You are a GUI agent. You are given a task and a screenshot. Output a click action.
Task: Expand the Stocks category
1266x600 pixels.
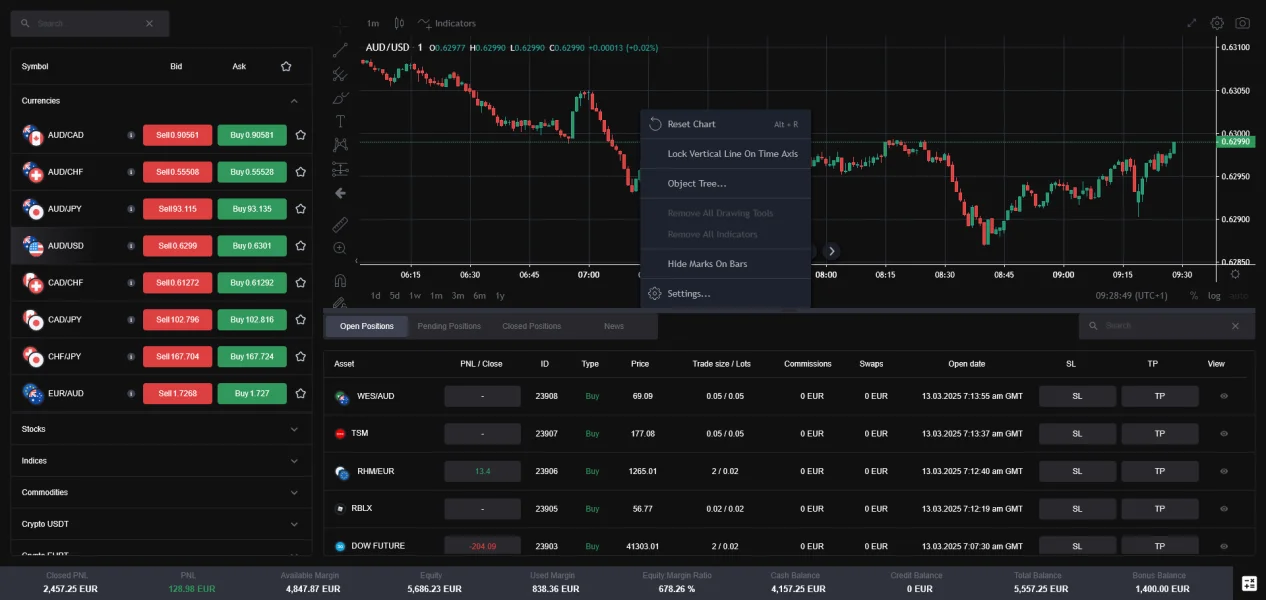294,429
